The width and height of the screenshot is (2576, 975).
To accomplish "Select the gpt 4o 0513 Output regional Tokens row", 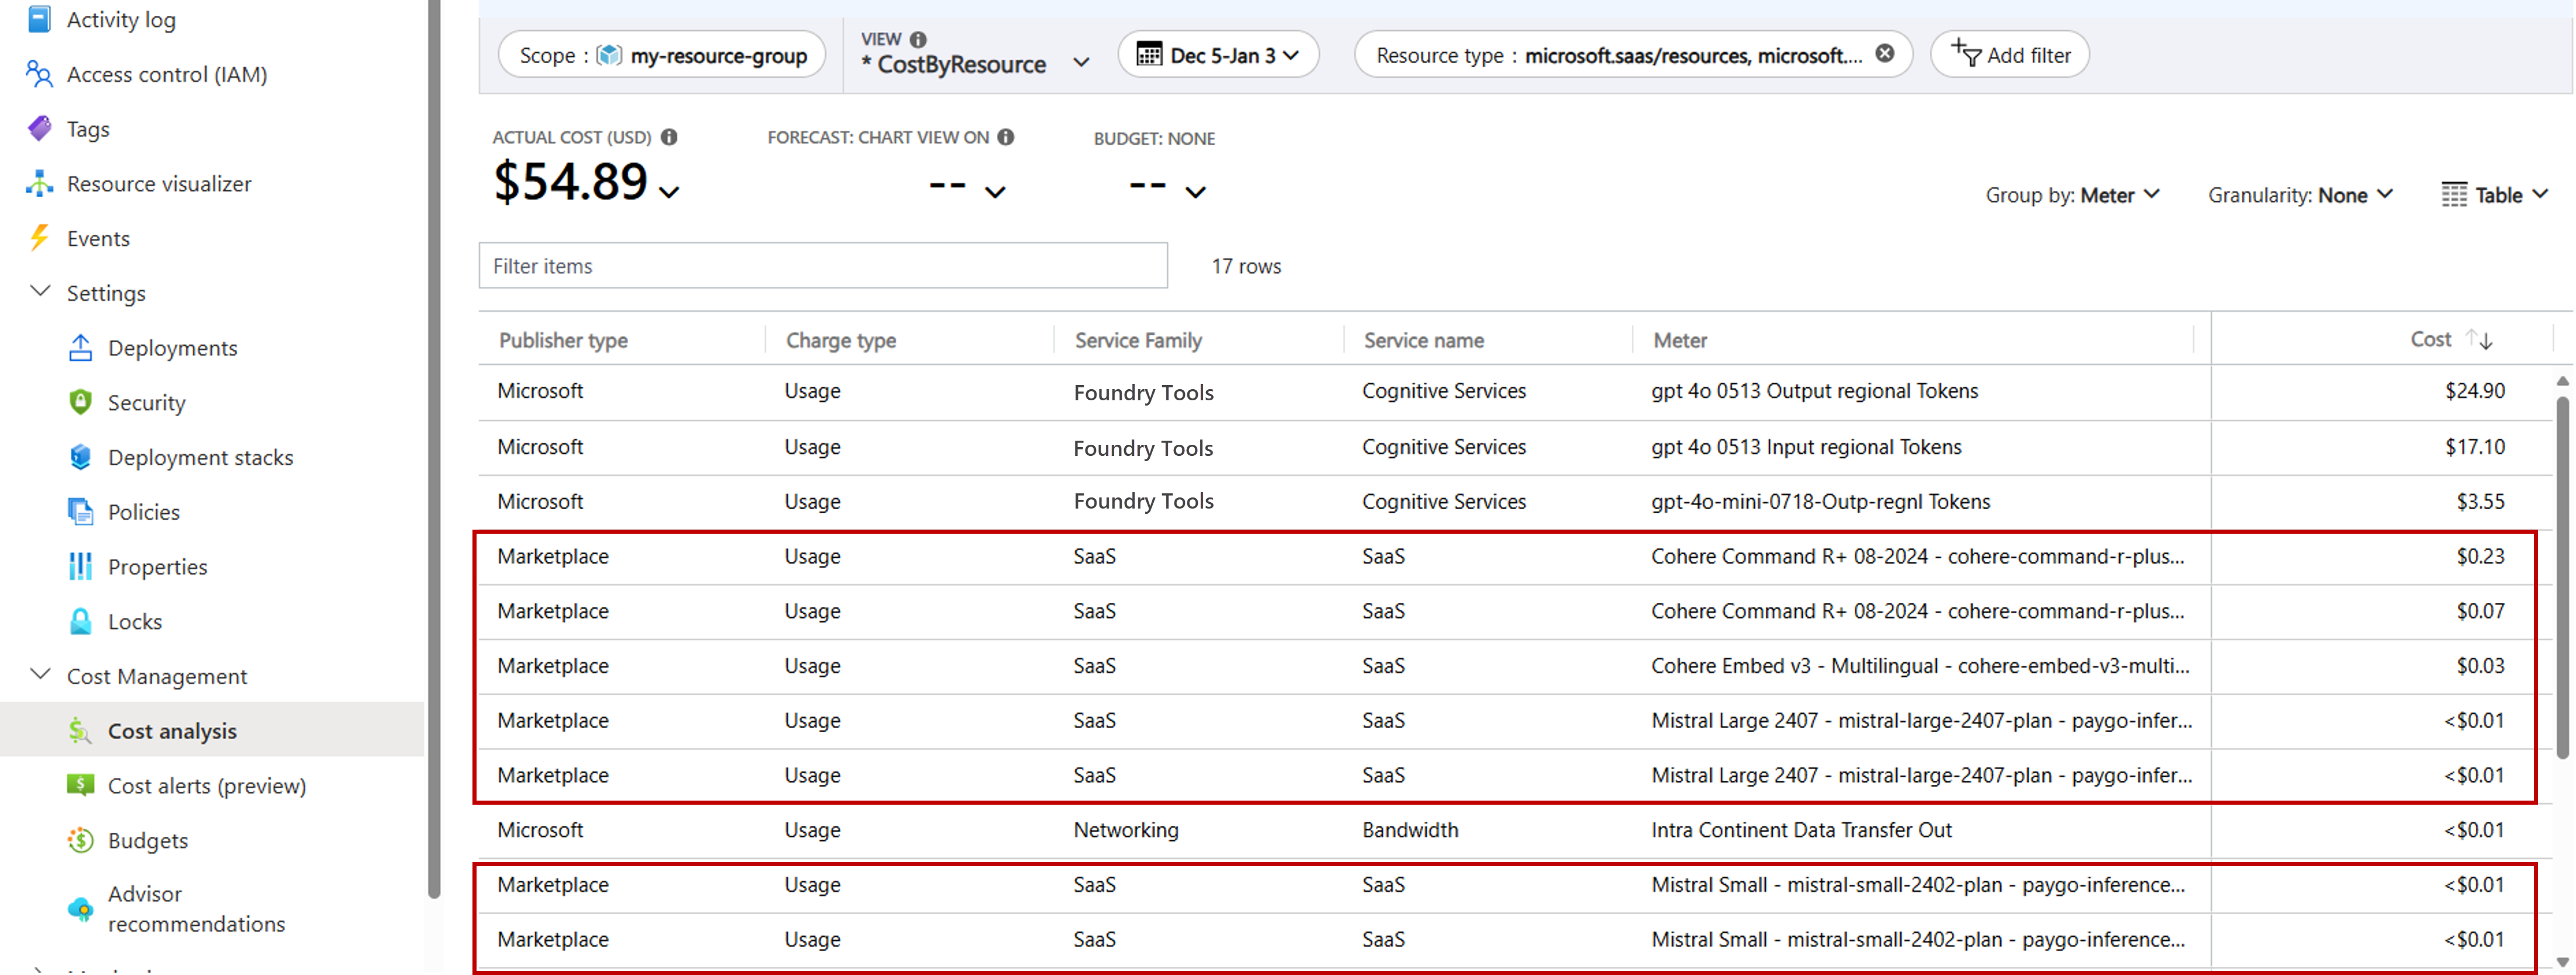I will coord(1514,392).
